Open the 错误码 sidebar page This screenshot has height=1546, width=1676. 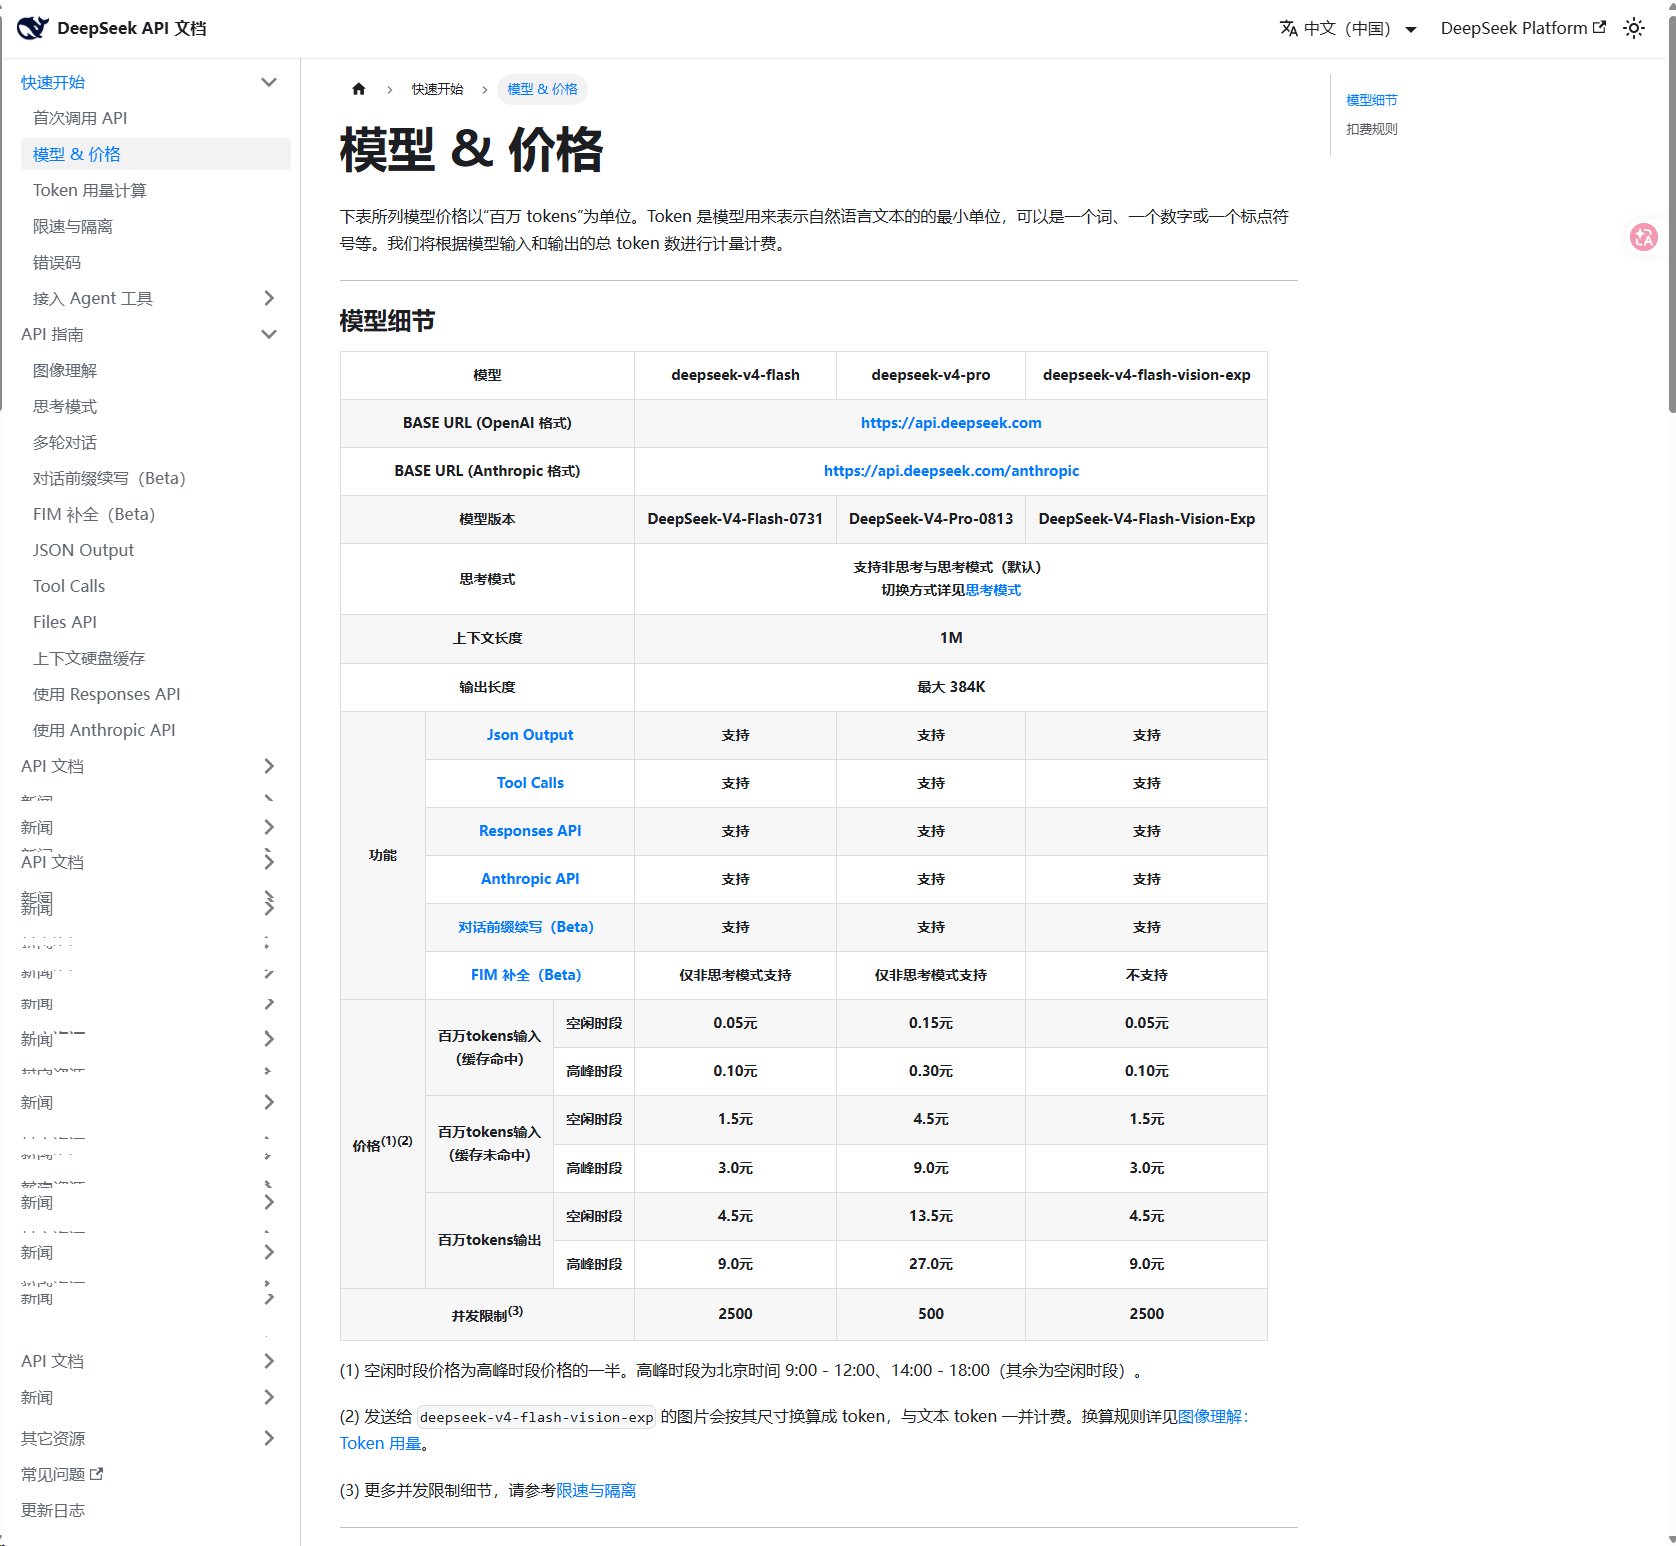(57, 262)
